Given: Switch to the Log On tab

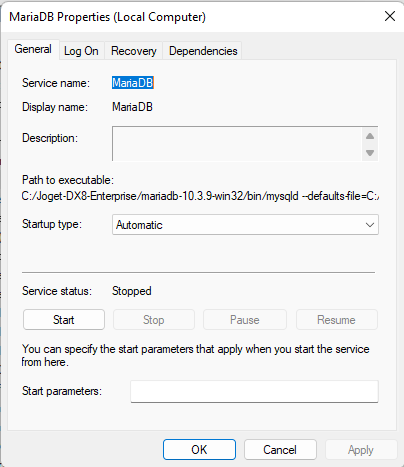Looking at the screenshot, I should coord(81,51).
